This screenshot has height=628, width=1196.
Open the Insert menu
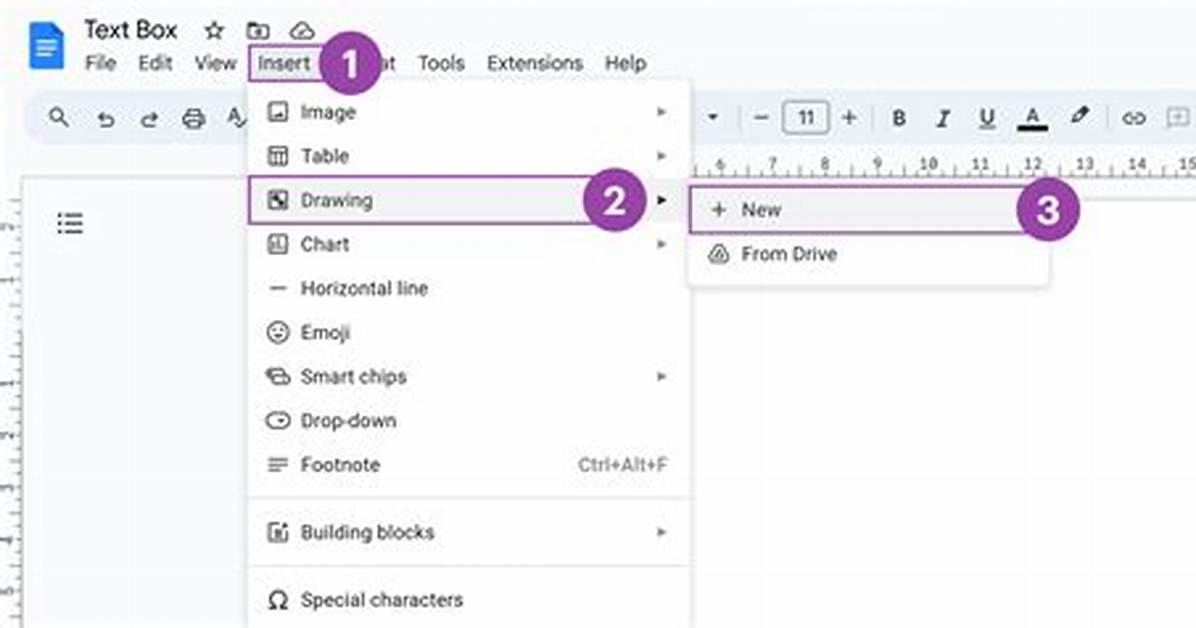[x=284, y=63]
